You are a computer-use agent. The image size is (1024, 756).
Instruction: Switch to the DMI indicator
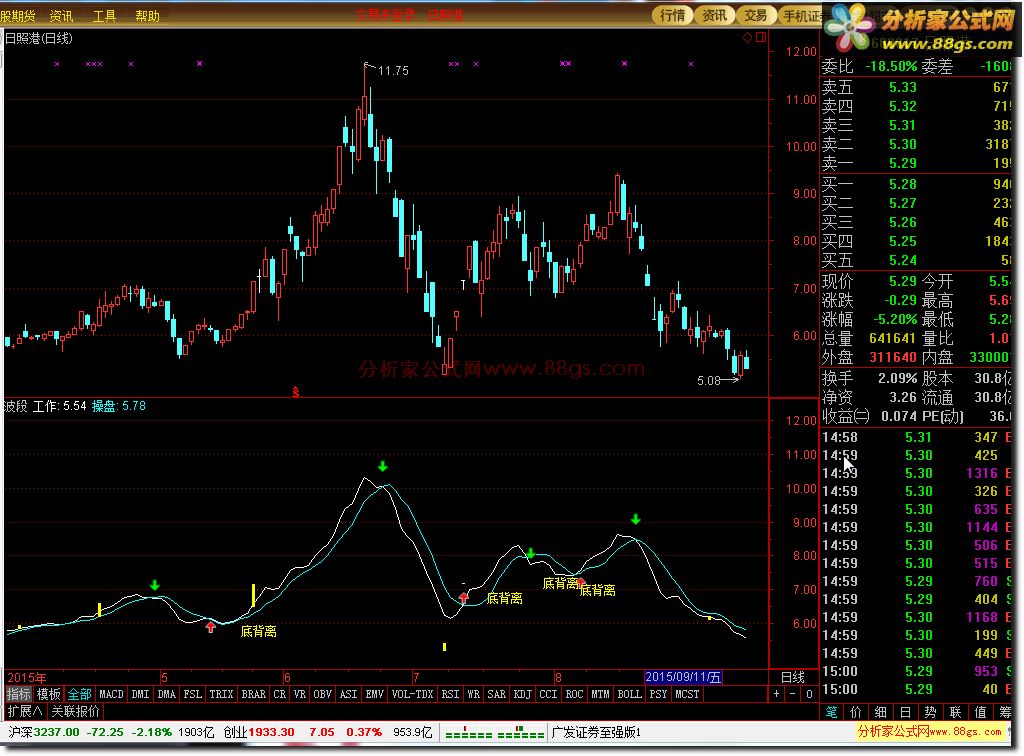tap(140, 694)
